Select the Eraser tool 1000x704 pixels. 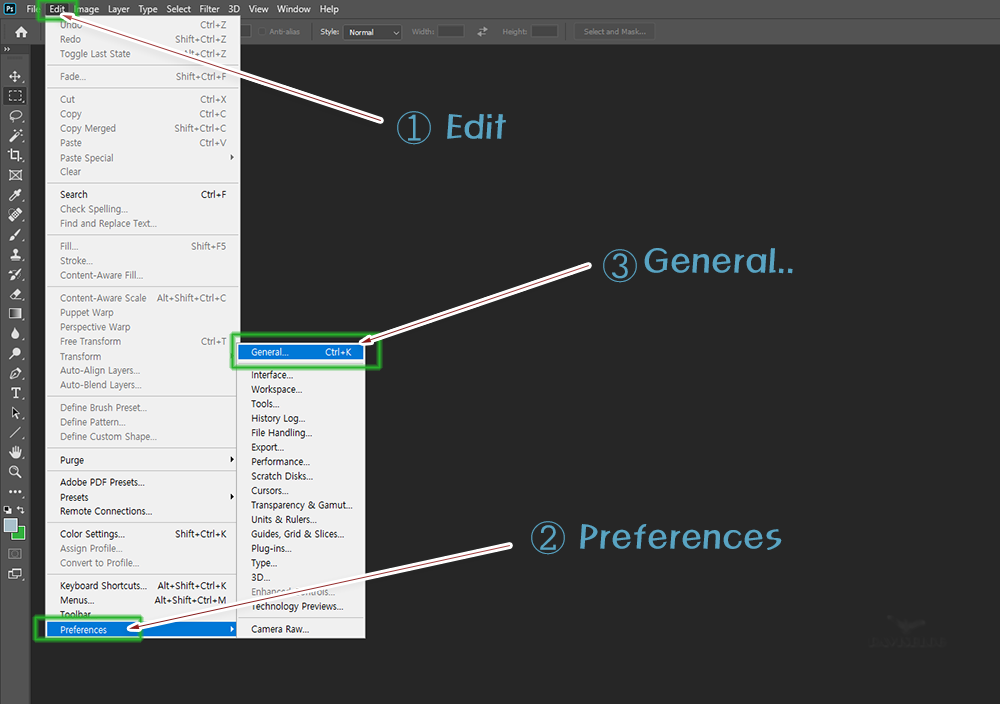pos(15,294)
